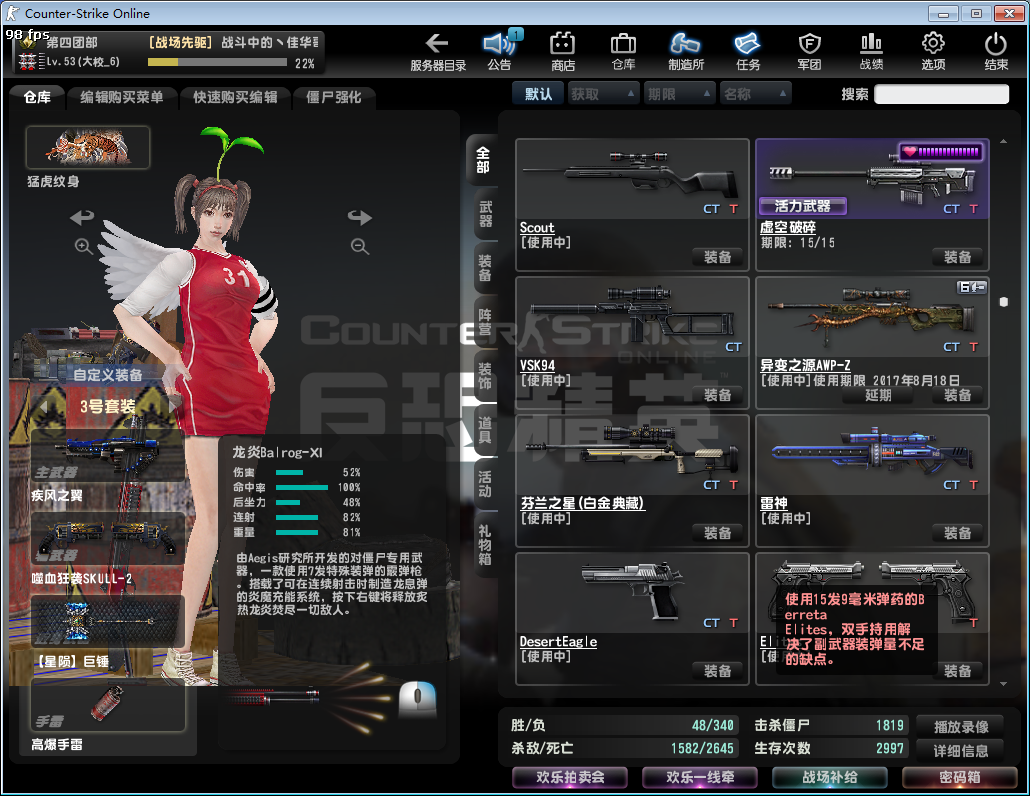The image size is (1030, 796).
Task: Expand the 获取 sort dropdown
Action: (603, 95)
